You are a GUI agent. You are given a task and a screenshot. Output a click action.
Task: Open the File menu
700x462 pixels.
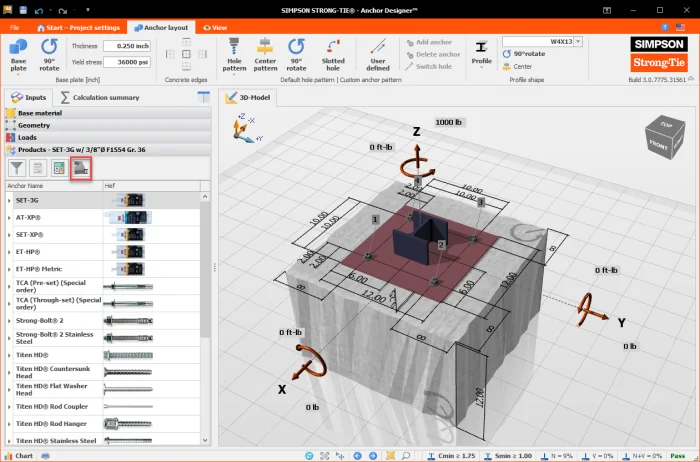point(14,28)
